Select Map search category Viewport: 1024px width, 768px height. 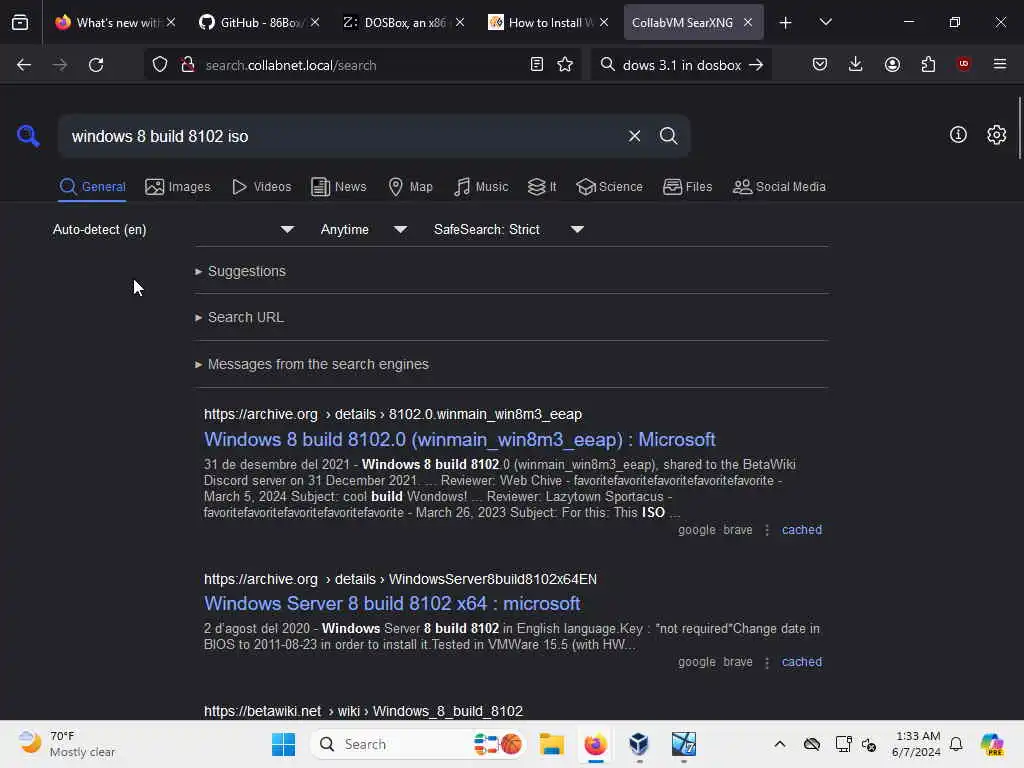410,187
